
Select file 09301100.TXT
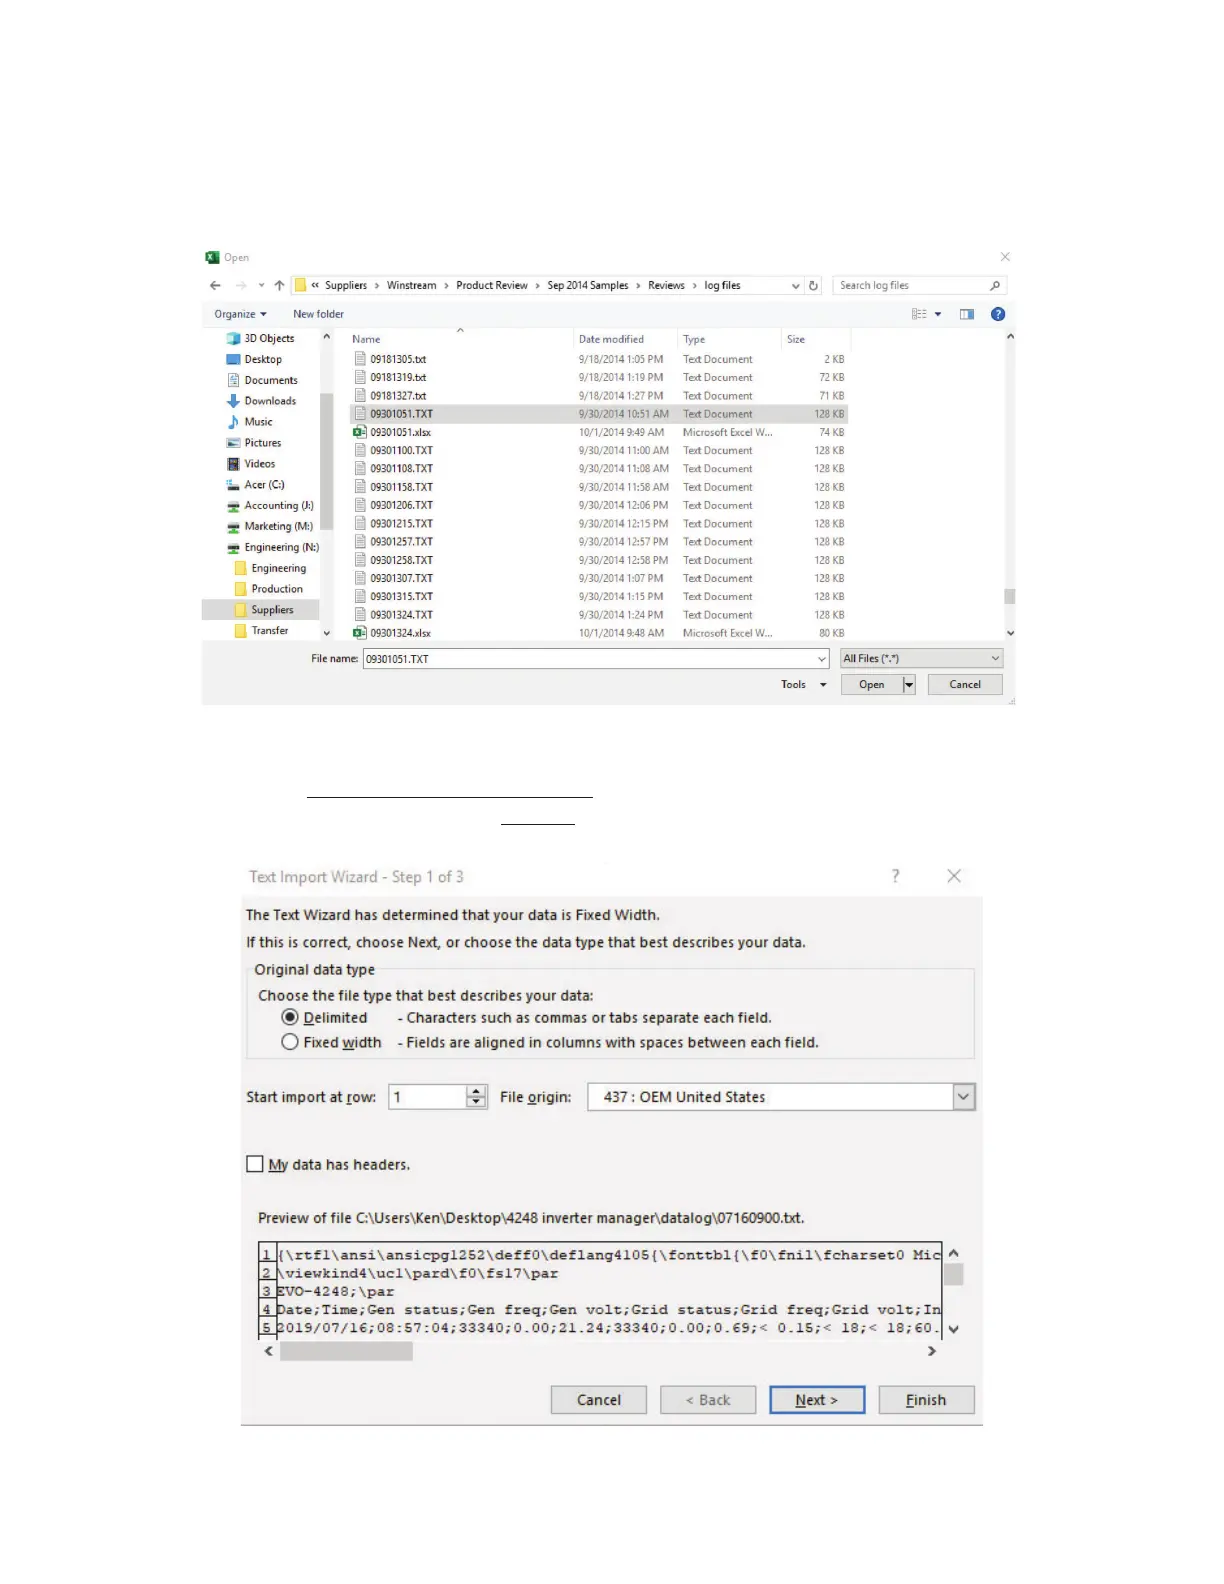click(599, 451)
